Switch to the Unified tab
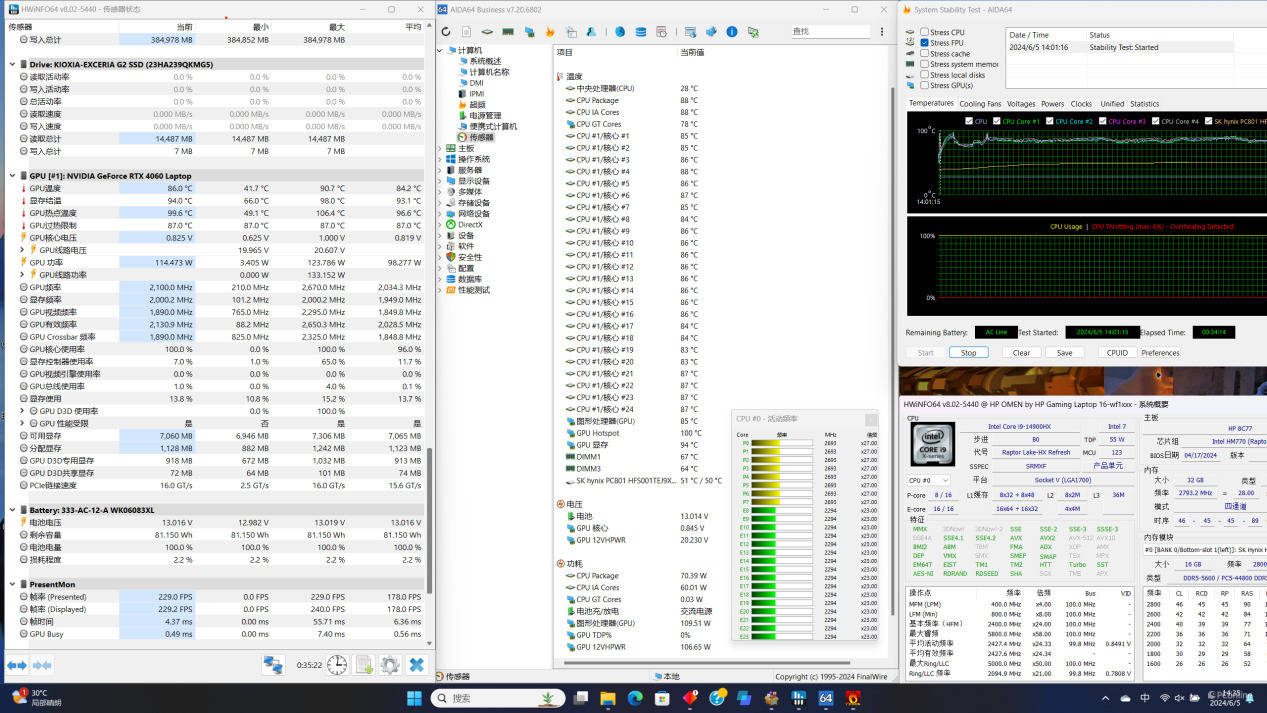1267x713 pixels. coord(1112,104)
